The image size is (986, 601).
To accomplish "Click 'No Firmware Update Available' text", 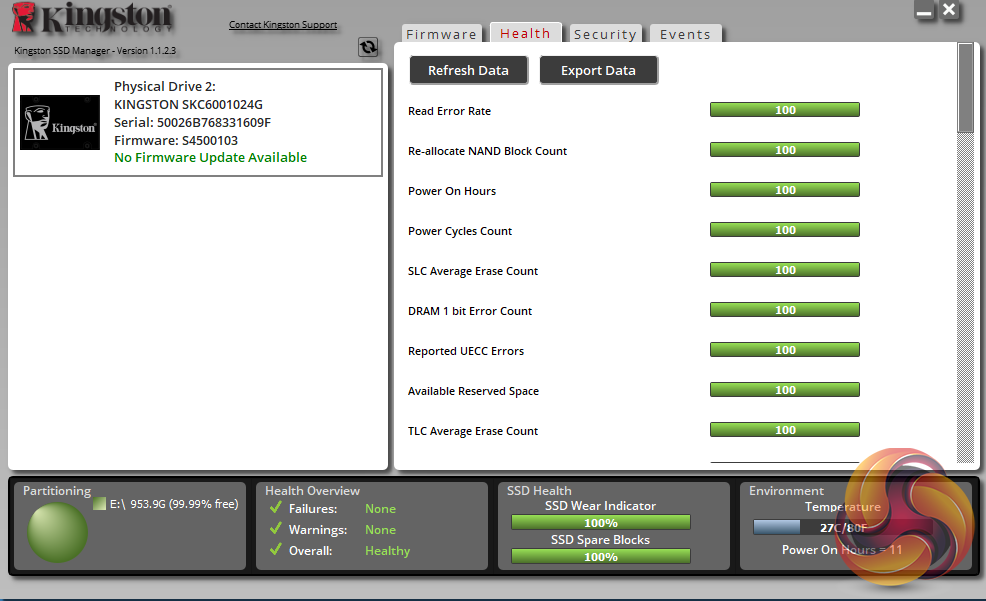I will tap(211, 157).
